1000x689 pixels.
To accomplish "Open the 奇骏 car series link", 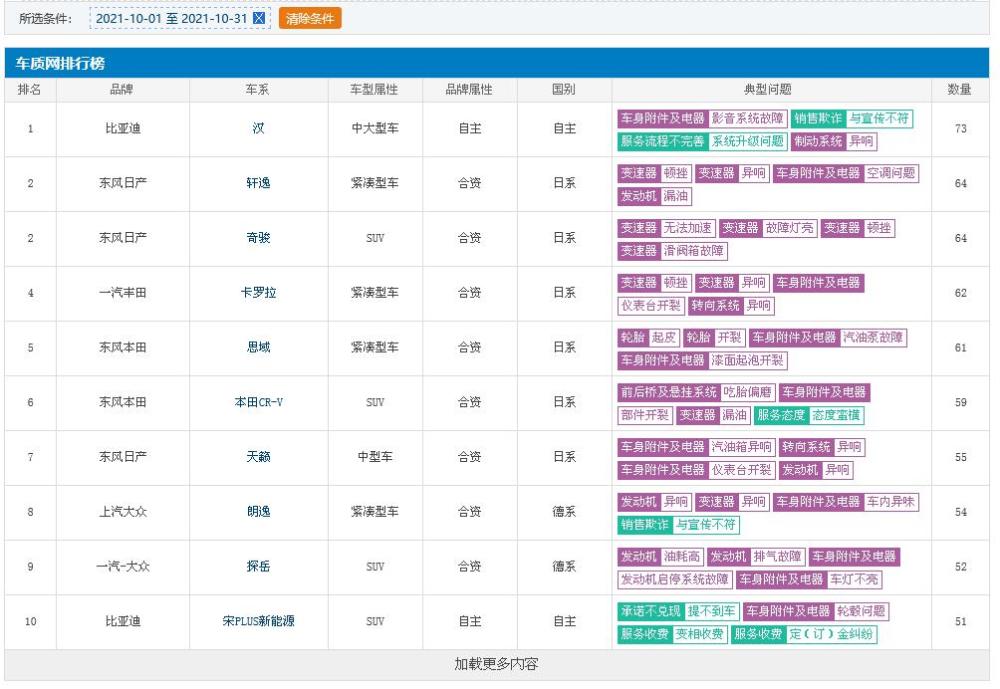I will (258, 238).
